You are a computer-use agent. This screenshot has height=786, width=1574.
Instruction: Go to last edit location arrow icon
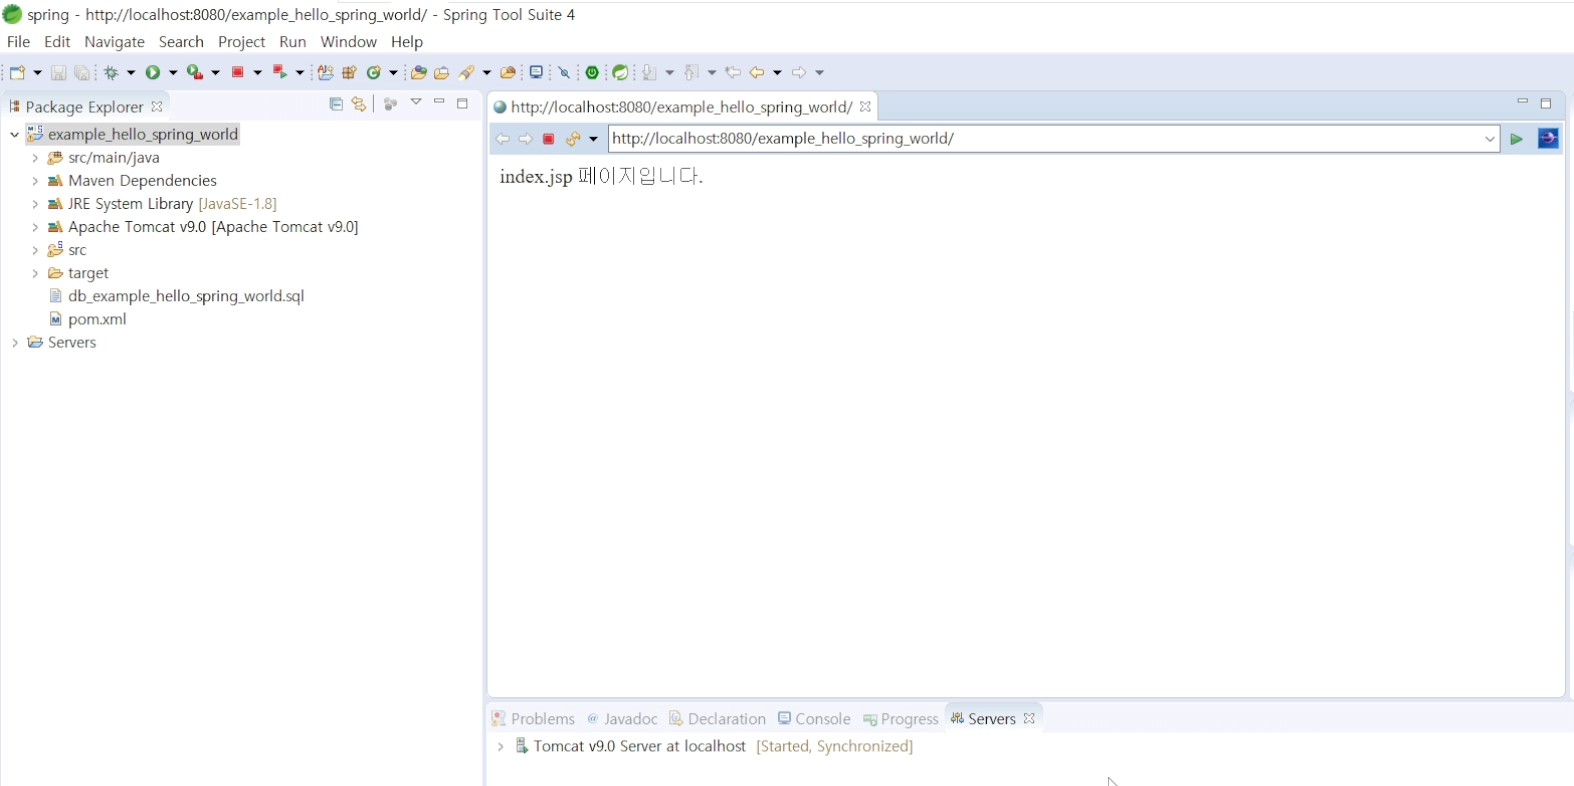[x=733, y=72]
